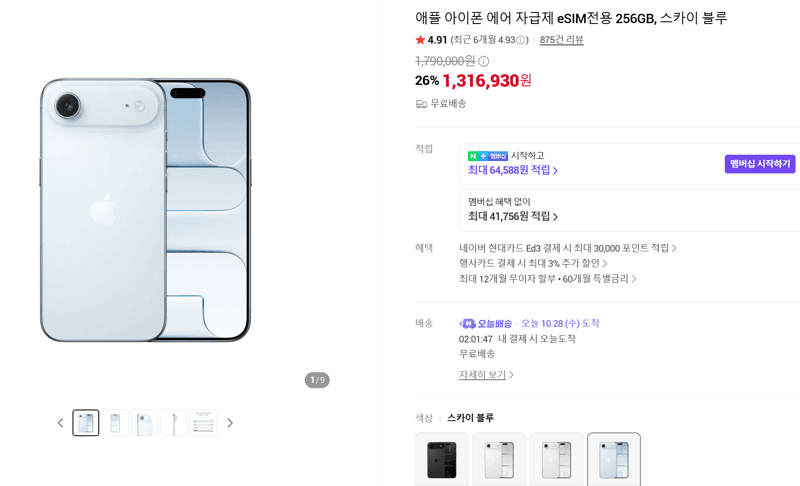The width and height of the screenshot is (800, 486).
Task: Click the free shipping truck icon
Action: click(421, 104)
